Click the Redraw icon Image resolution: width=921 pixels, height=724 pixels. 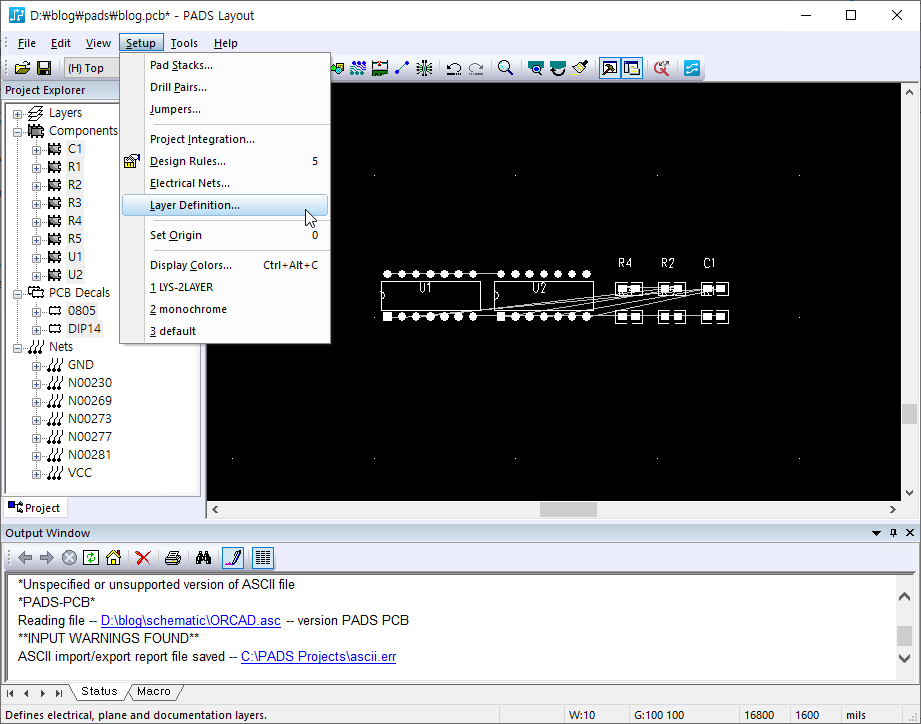[557, 68]
